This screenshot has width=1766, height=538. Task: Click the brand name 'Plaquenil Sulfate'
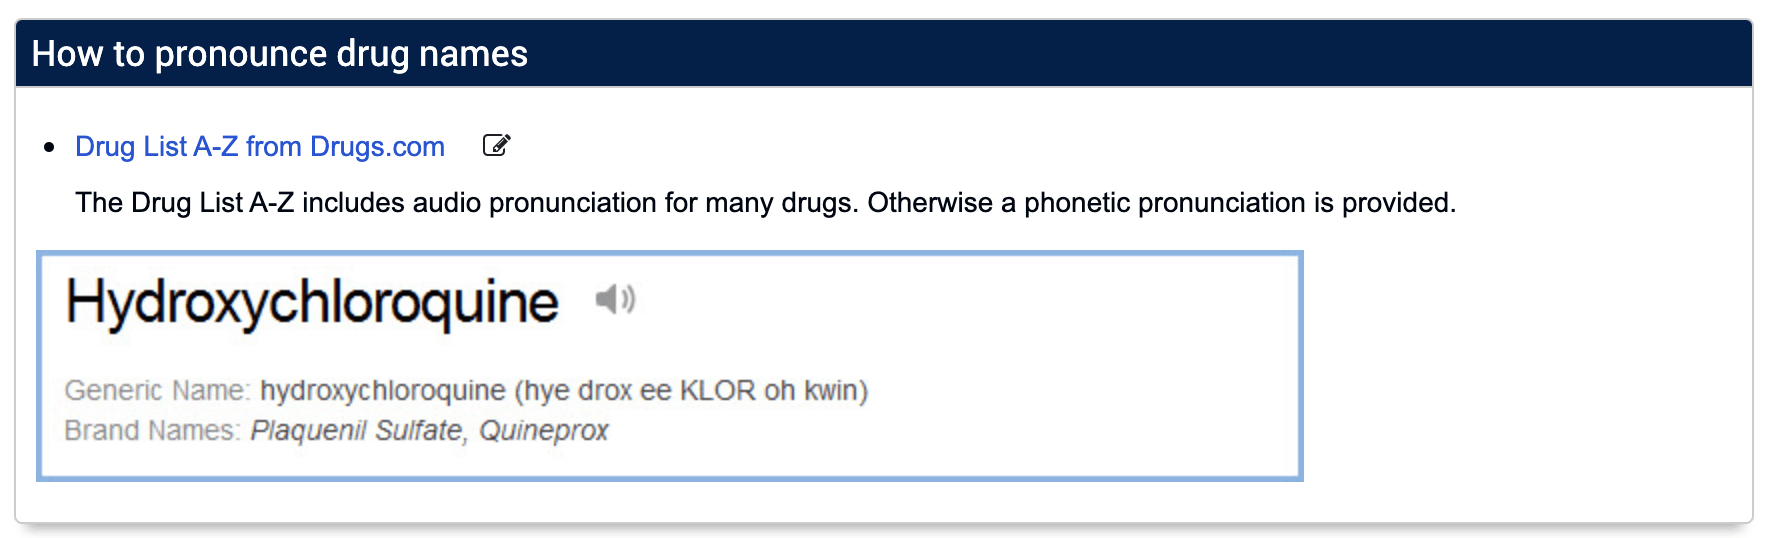pos(357,430)
